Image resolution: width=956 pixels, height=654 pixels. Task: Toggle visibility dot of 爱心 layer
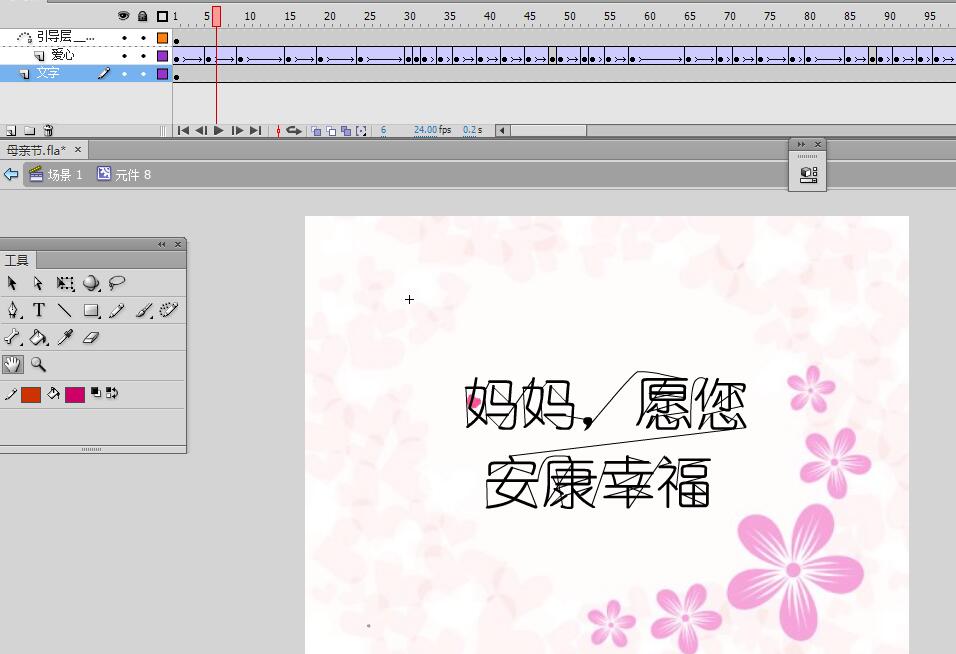point(125,56)
